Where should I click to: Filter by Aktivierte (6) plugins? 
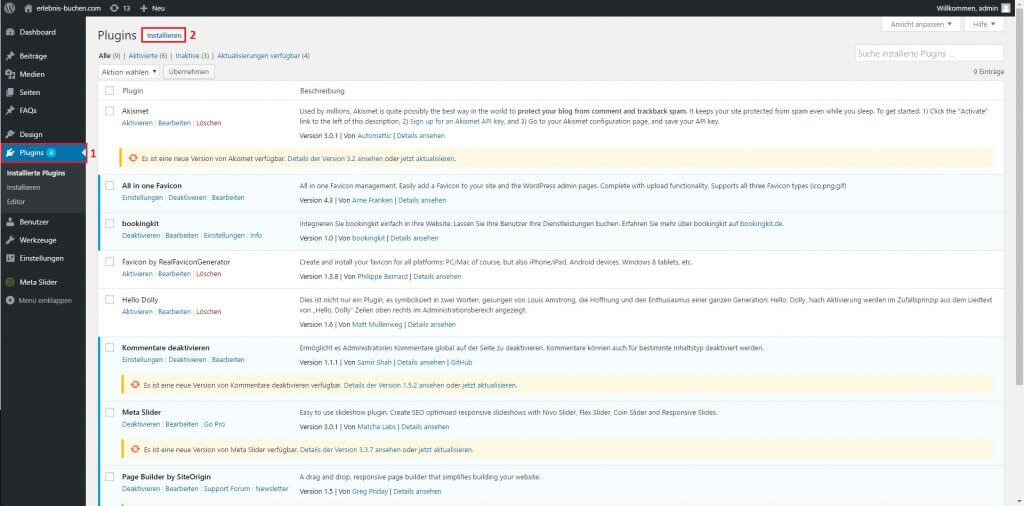148,55
